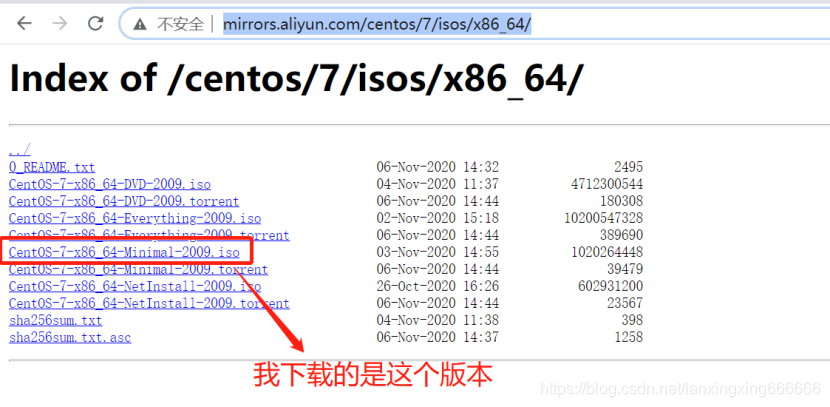The width and height of the screenshot is (830, 407).
Task: Download CentOS-7-x86_64-NetInstall-2009.iso
Action: click(135, 286)
